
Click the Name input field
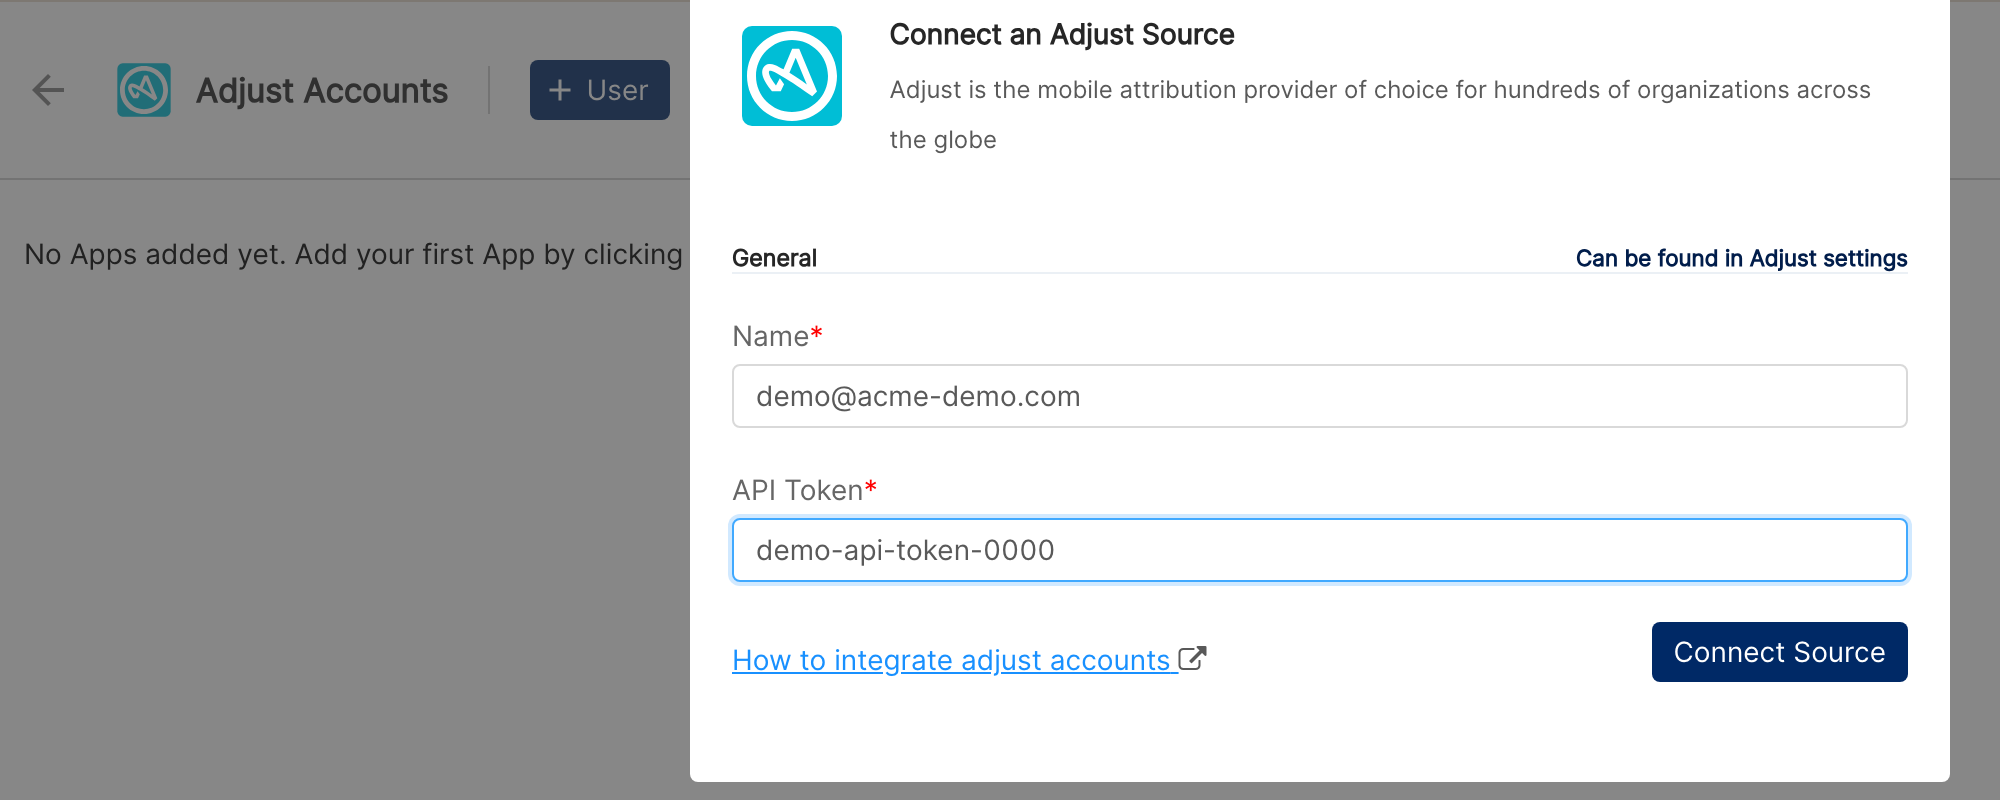(1320, 396)
